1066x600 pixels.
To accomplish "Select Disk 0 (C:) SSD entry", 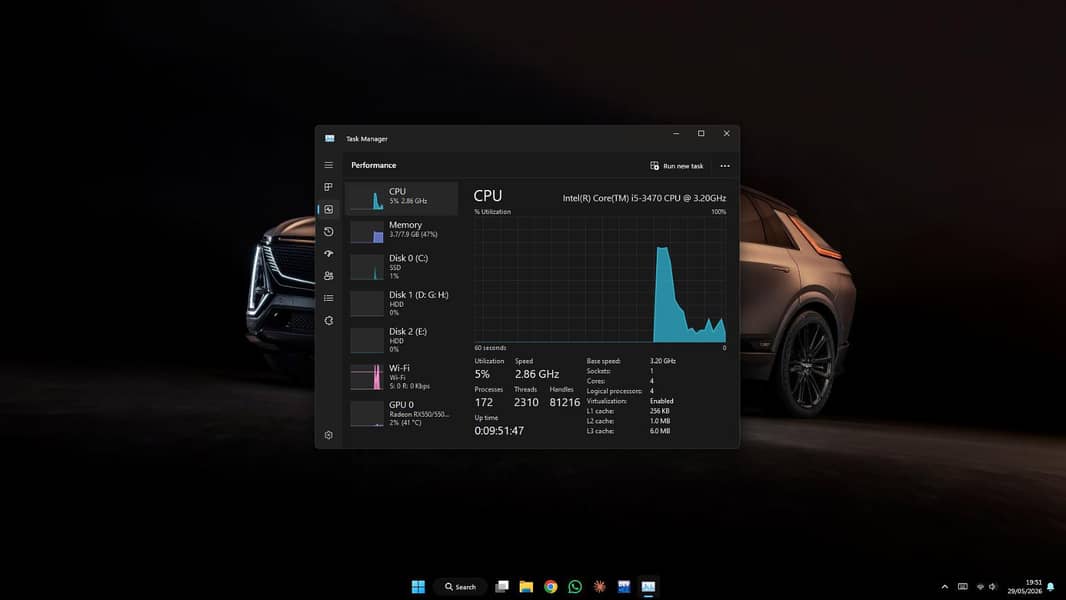I will [402, 266].
